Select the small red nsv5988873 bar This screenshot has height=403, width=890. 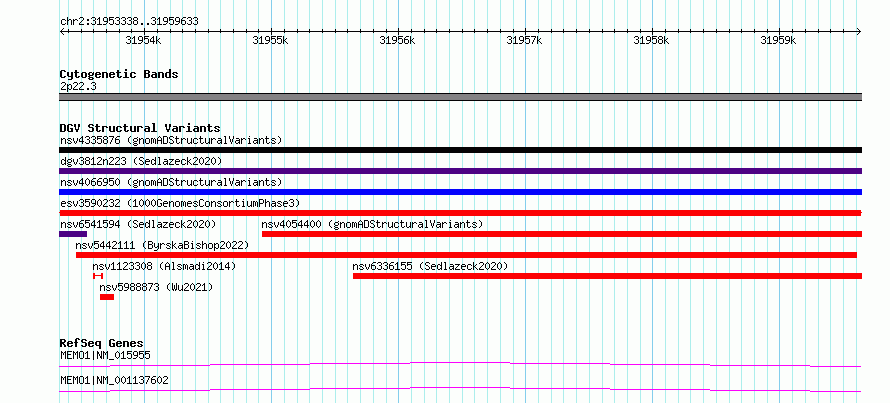point(107,297)
